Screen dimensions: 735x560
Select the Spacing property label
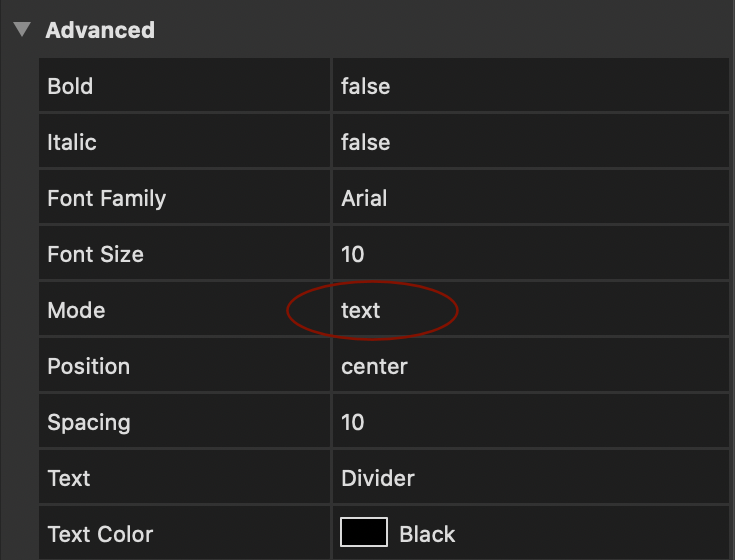coord(89,422)
